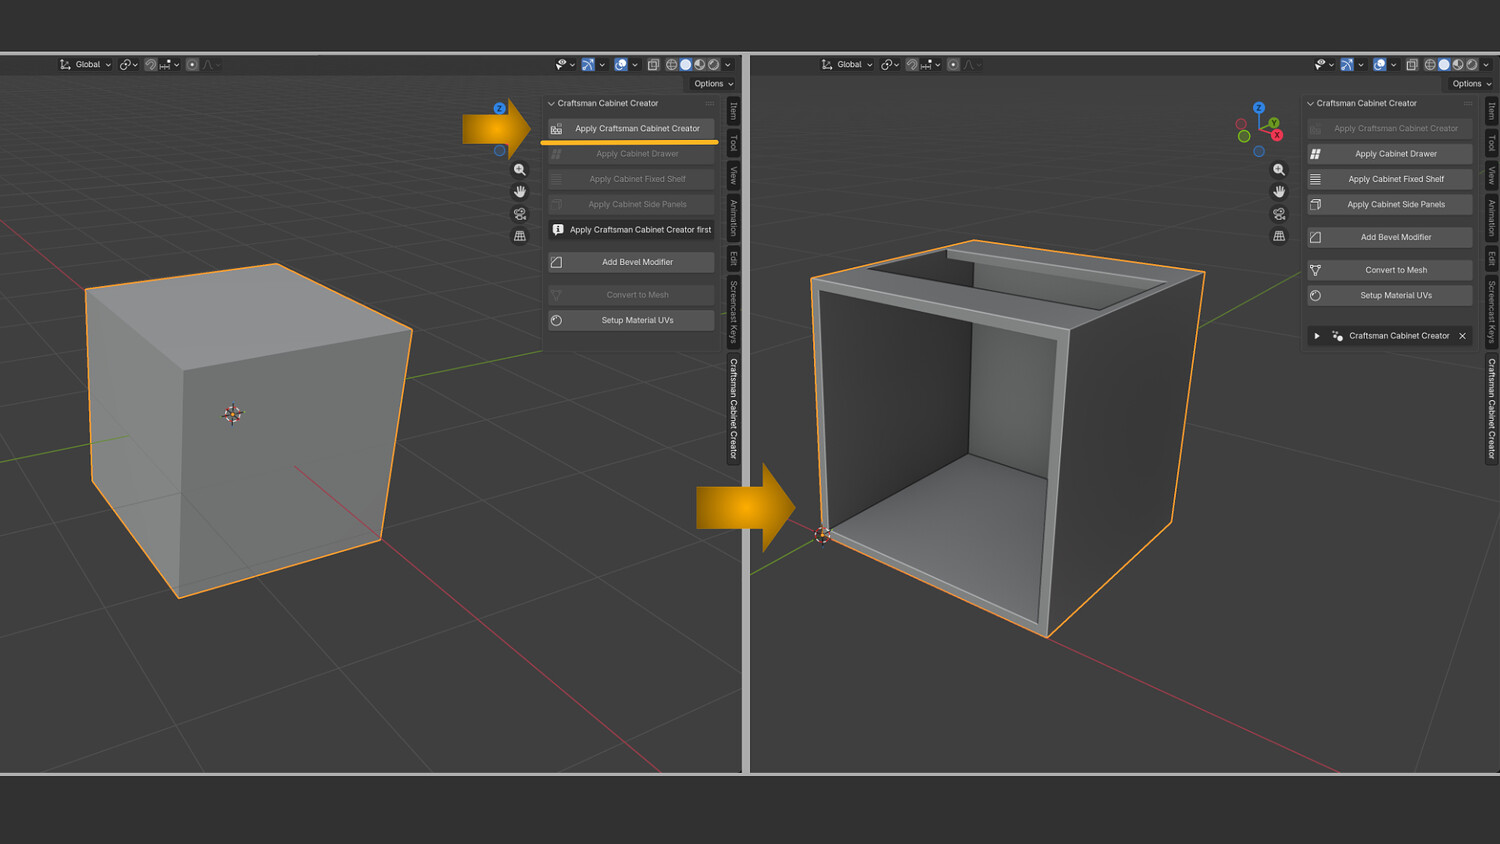The height and width of the screenshot is (844, 1500).
Task: Expand the Craftsman Cabinet Creator modifier triangle
Action: pyautogui.click(x=1317, y=336)
